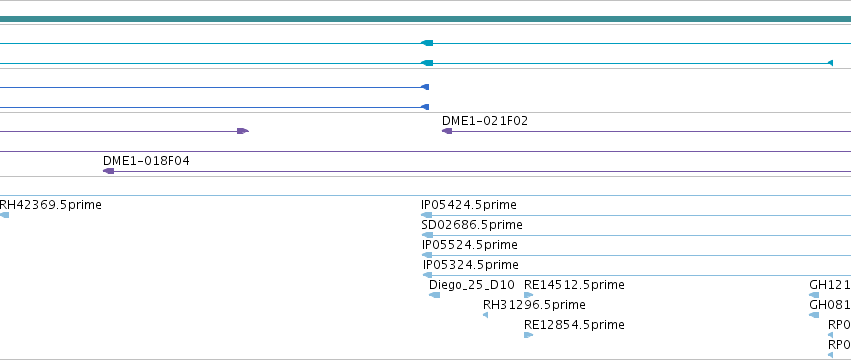Click the arrowhead glyph beneath IP05324.5prime
This screenshot has width=851, height=360.
(x=428, y=275)
